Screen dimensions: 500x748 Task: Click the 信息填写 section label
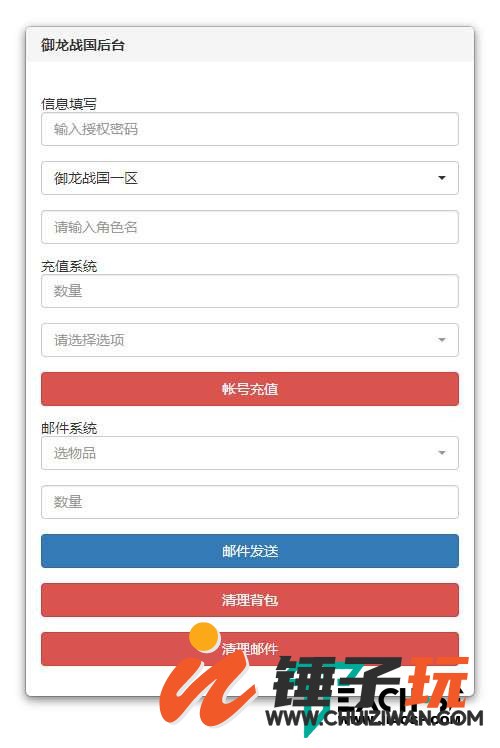pyautogui.click(x=69, y=104)
